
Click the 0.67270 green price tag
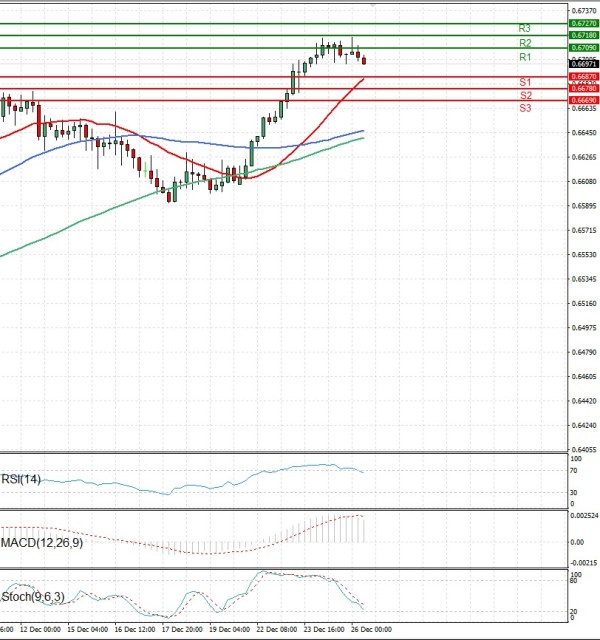(584, 23)
